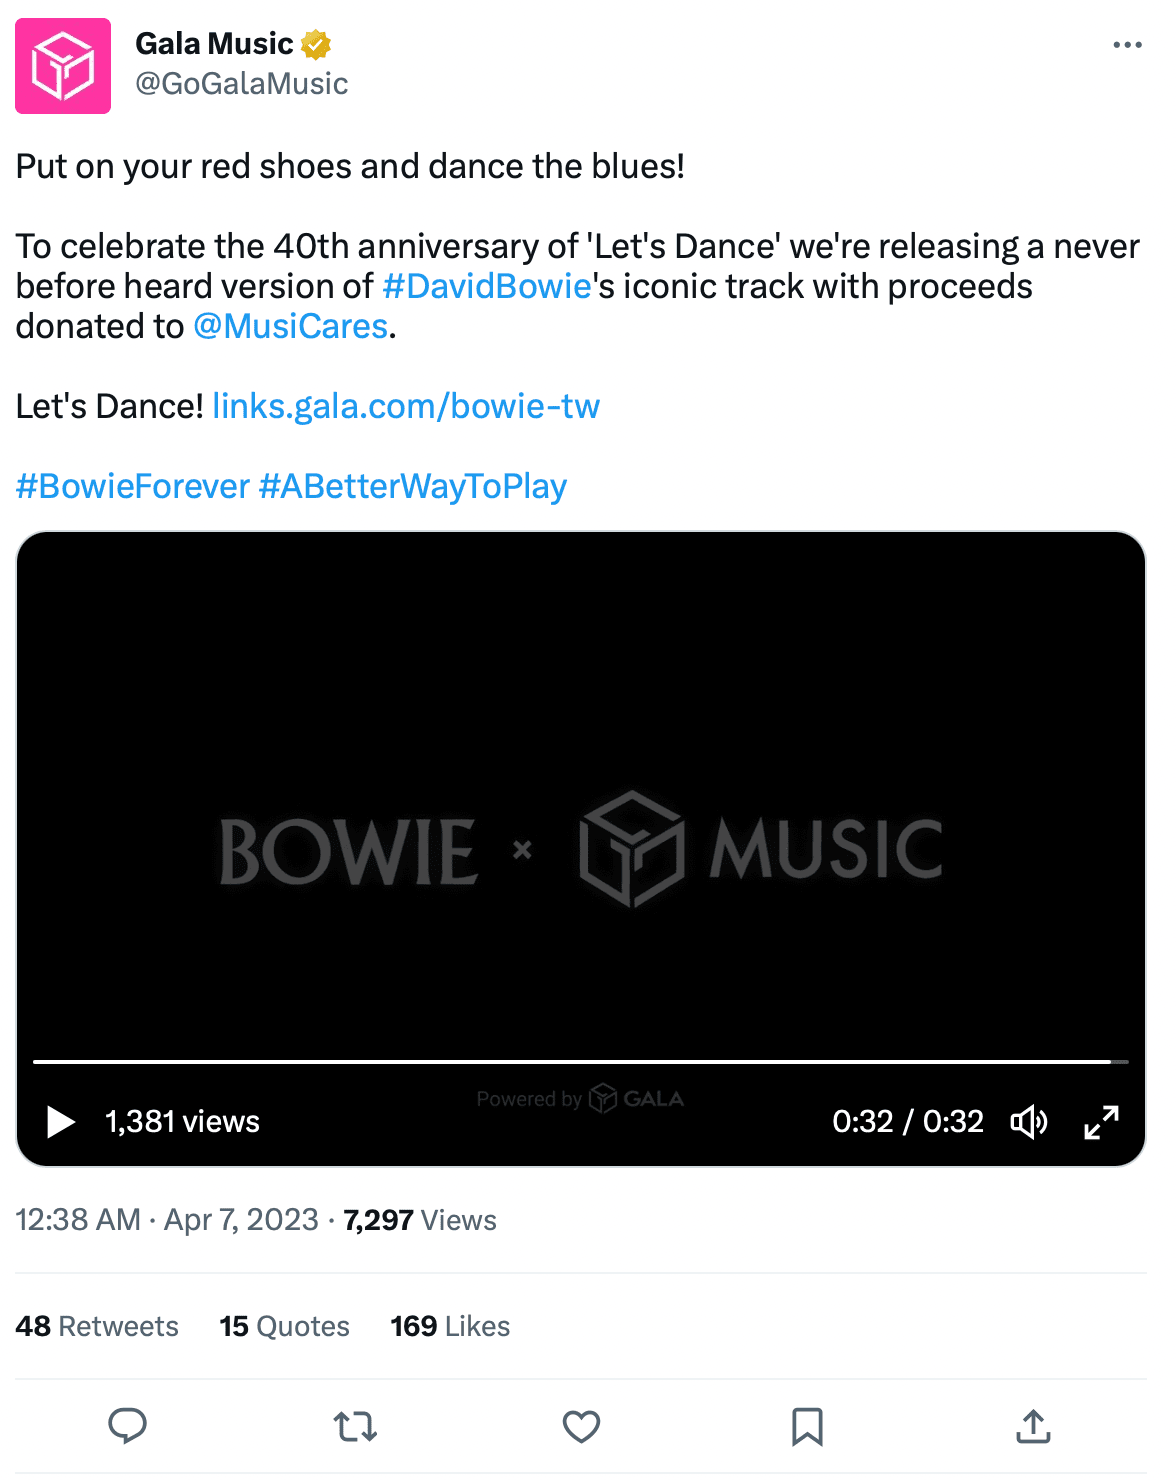Visit the @MusiCares mention

pos(290,326)
